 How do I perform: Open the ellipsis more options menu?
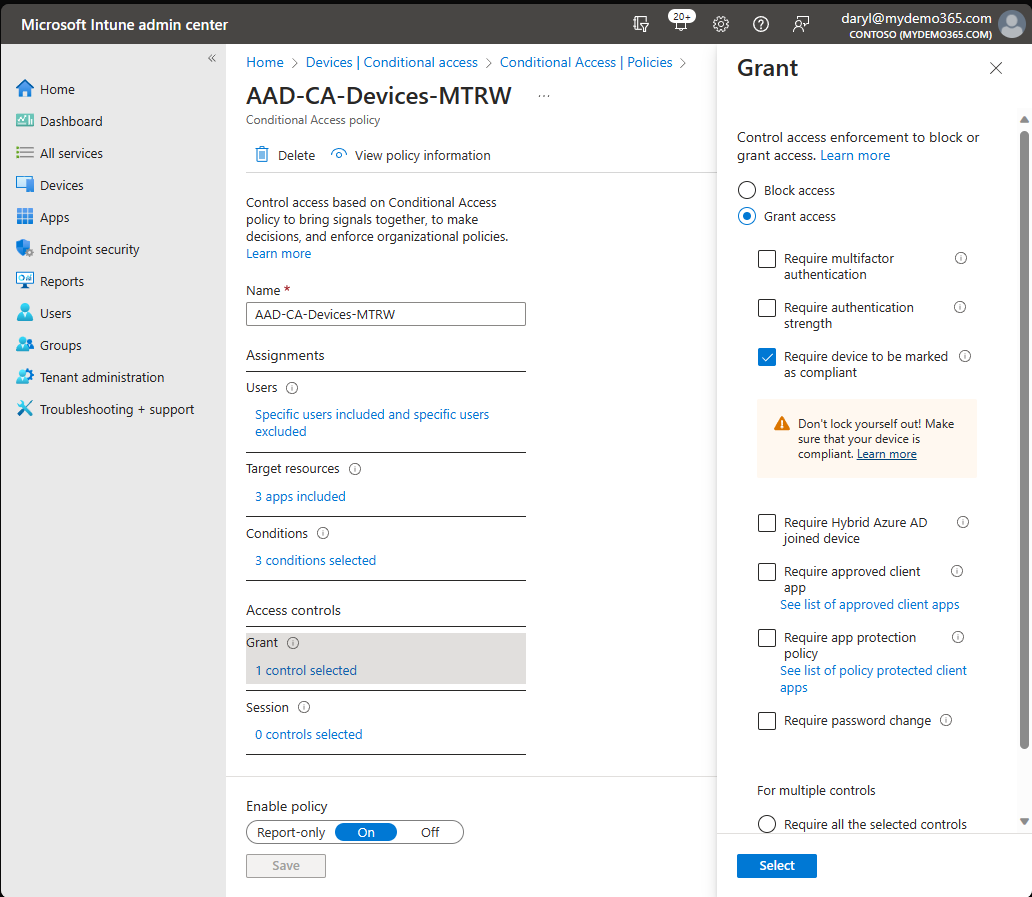click(x=544, y=96)
